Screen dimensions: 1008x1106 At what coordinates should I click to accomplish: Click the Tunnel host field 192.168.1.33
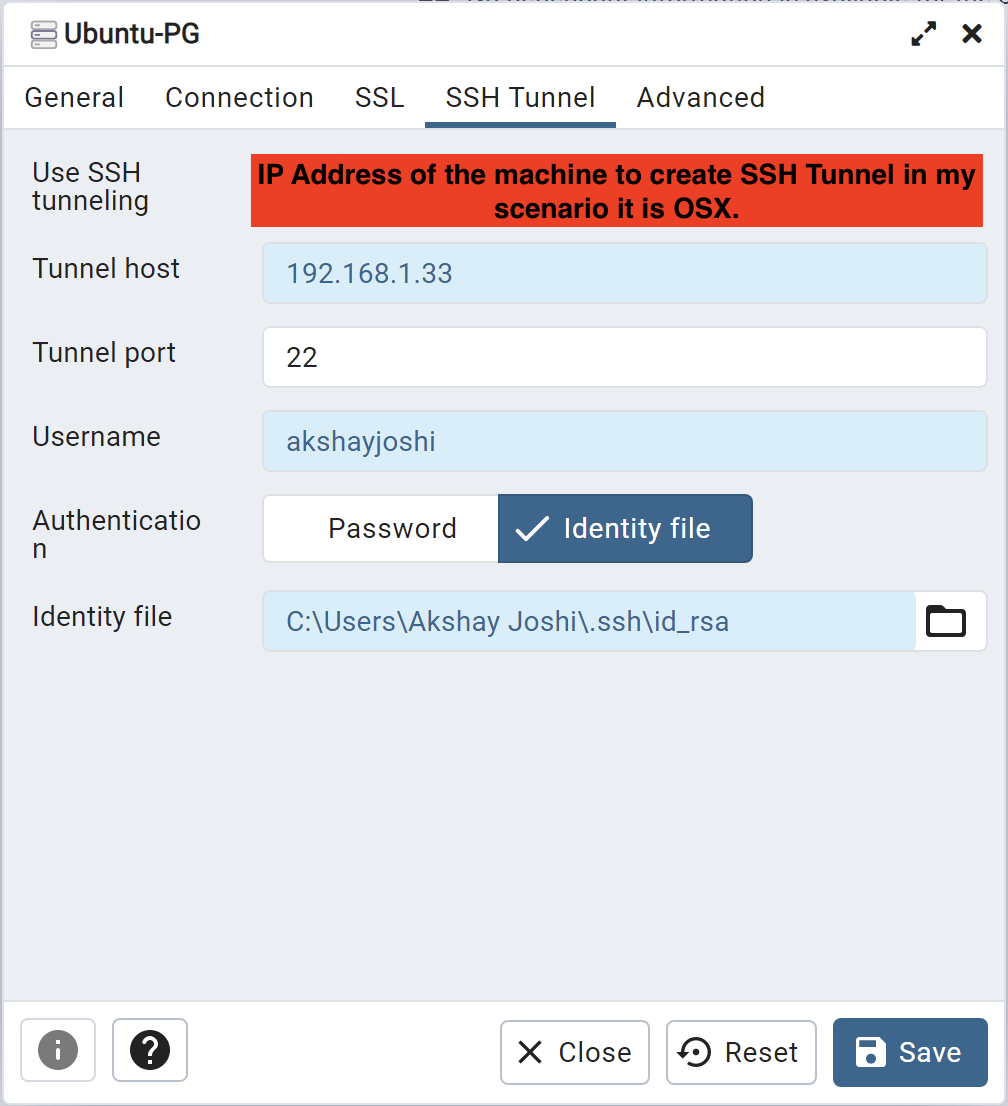[x=624, y=273]
